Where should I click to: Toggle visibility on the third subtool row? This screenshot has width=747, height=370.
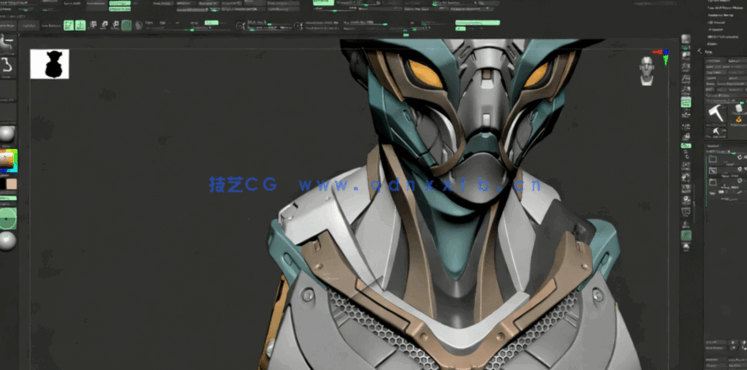[x=740, y=180]
